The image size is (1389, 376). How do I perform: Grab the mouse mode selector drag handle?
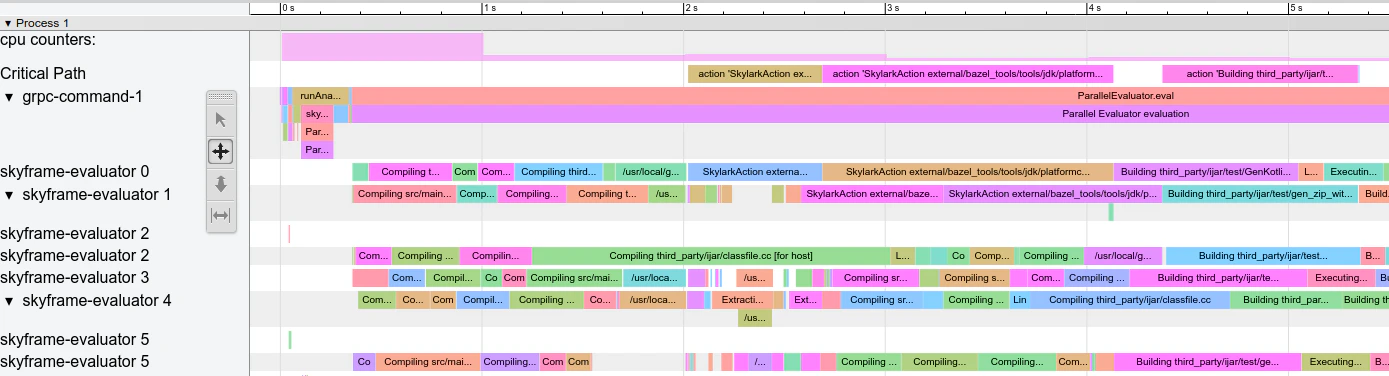coord(221,97)
